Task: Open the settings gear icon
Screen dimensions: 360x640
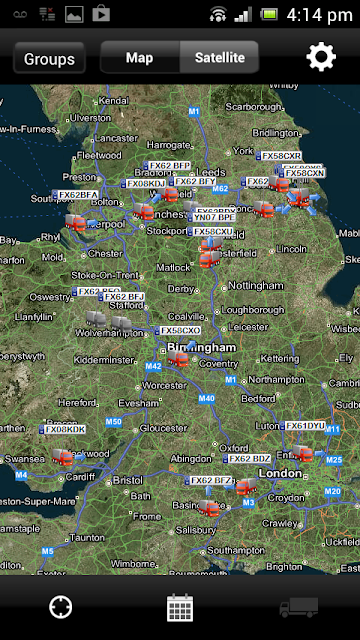Action: coord(321,57)
